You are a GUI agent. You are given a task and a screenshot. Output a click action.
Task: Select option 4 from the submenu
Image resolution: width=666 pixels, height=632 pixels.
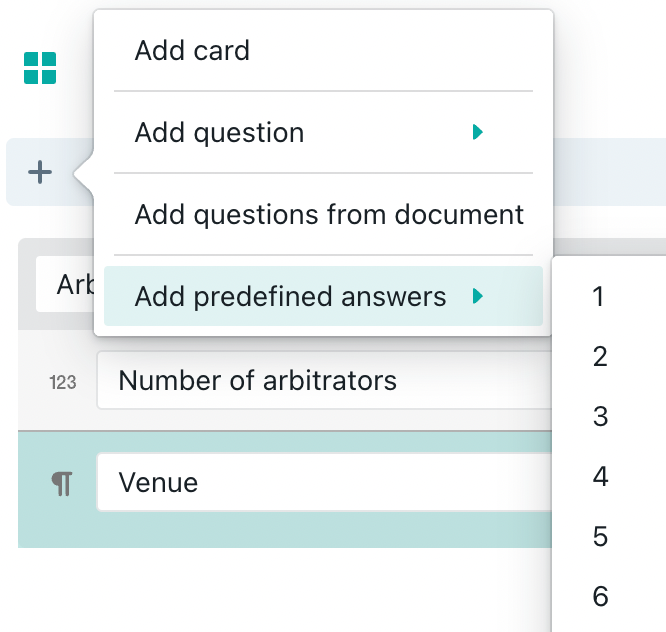coord(600,477)
